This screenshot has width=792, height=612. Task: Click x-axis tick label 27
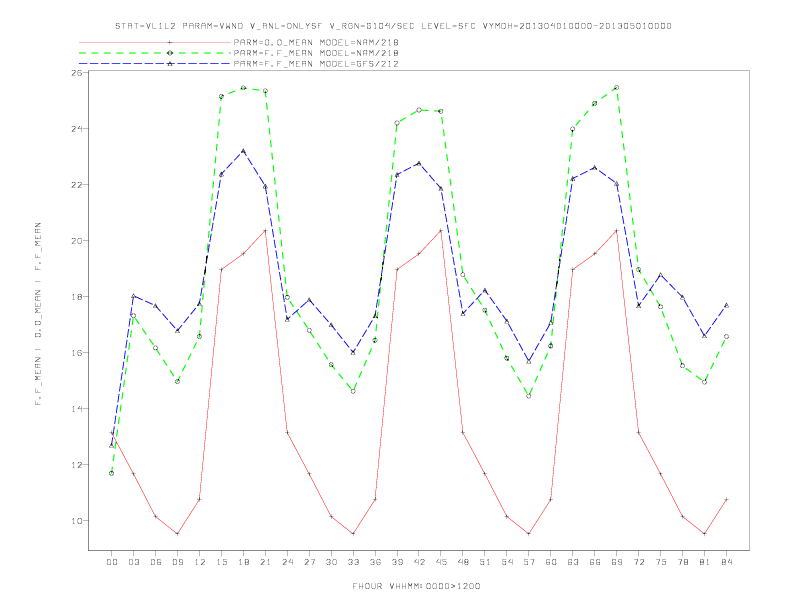click(x=309, y=562)
